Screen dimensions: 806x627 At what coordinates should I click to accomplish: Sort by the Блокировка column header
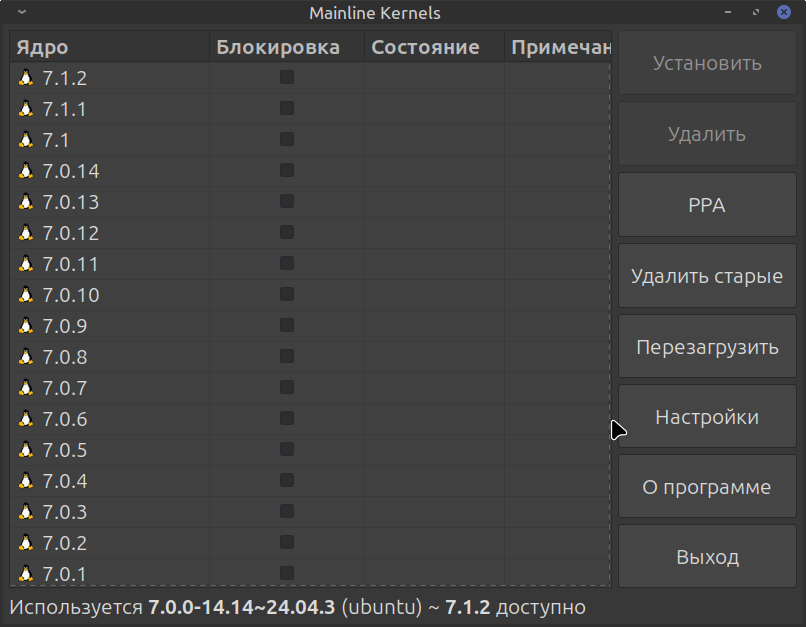click(287, 47)
